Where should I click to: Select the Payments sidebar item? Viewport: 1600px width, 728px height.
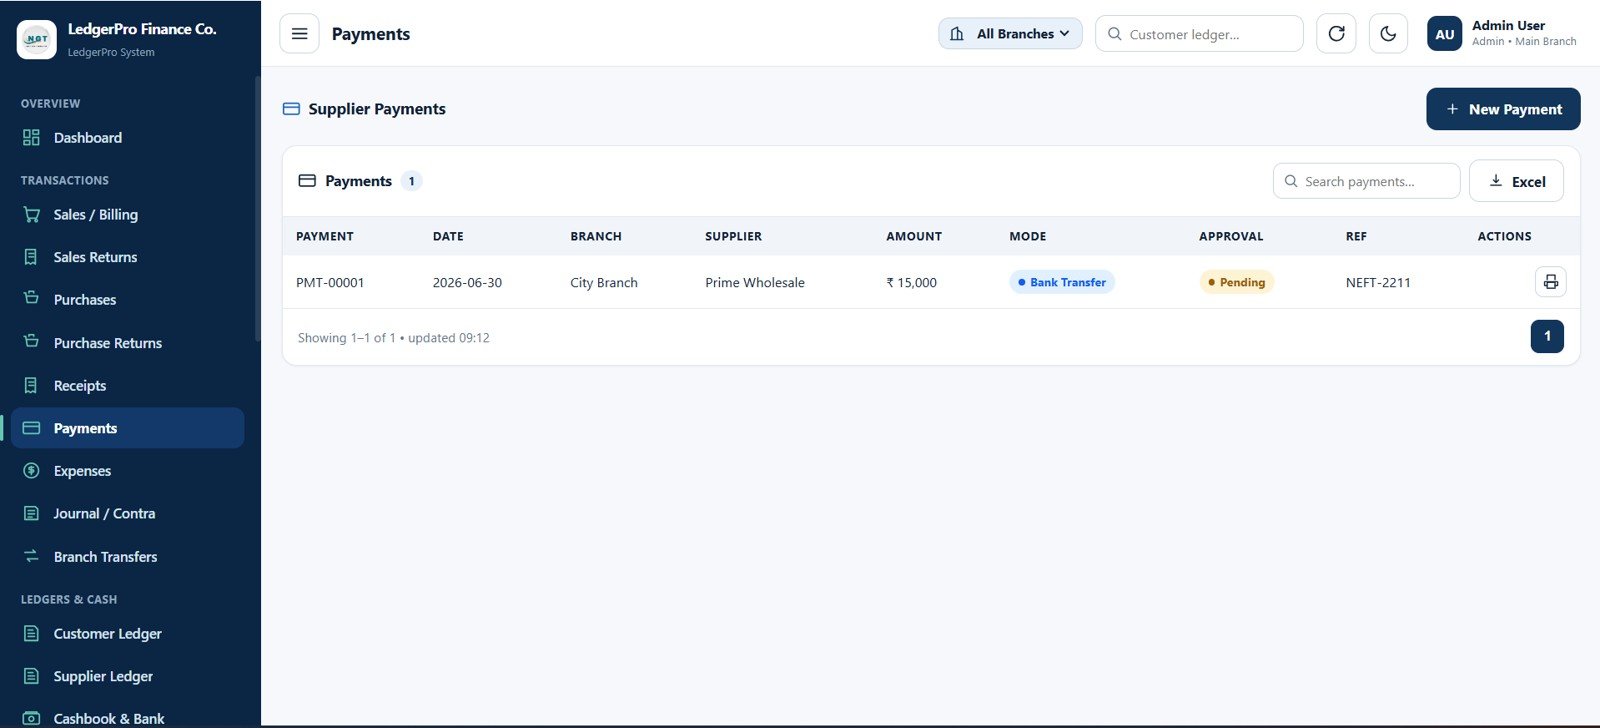(128, 428)
